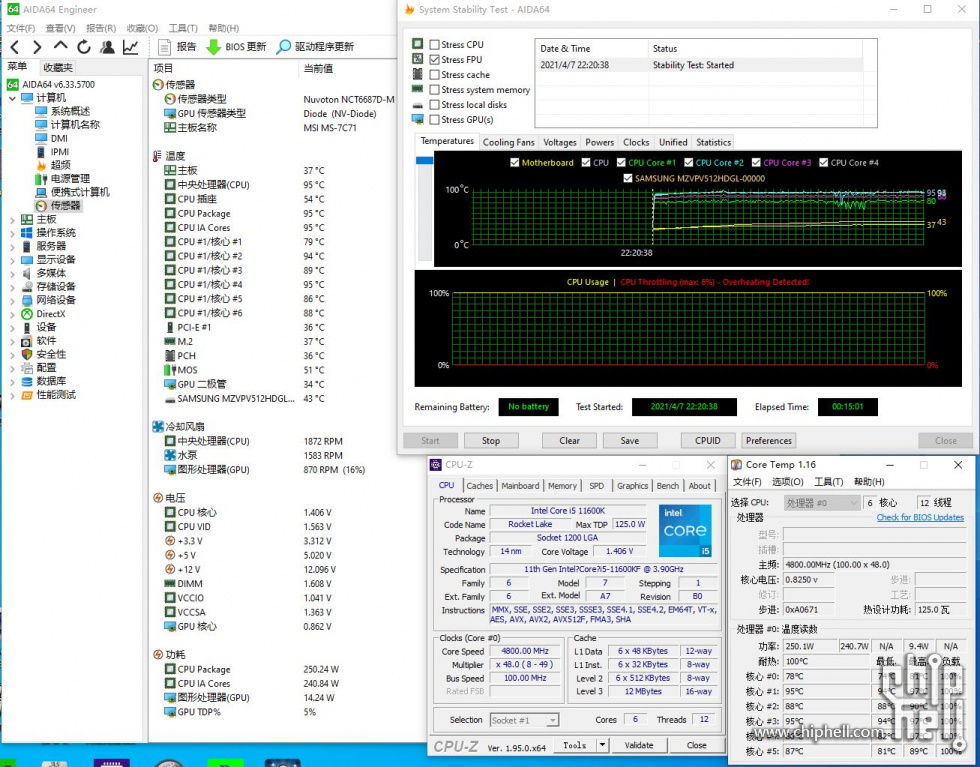
Task: Click the Core Temp 主频 frequency field
Action: coord(874,564)
